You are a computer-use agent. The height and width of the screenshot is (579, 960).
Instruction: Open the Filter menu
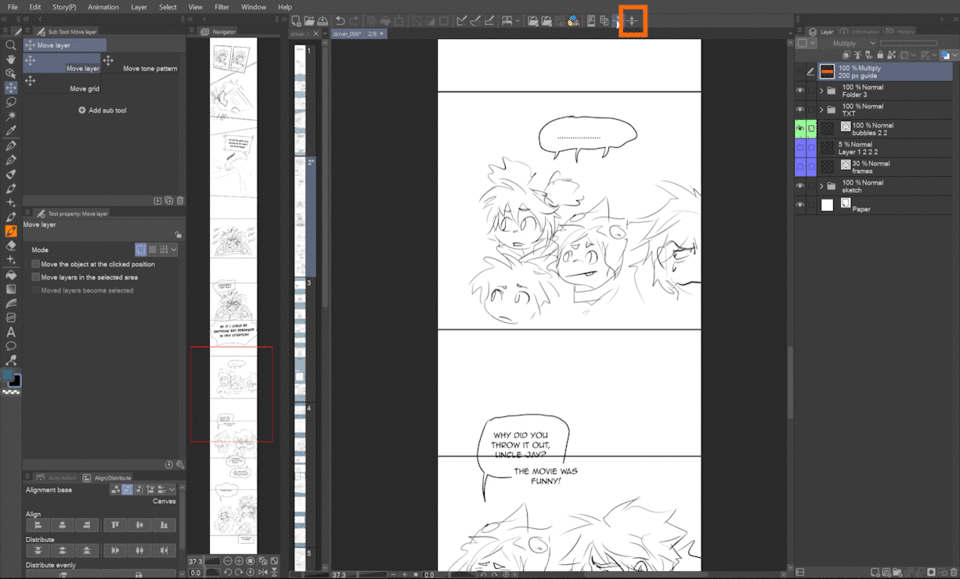[222, 7]
